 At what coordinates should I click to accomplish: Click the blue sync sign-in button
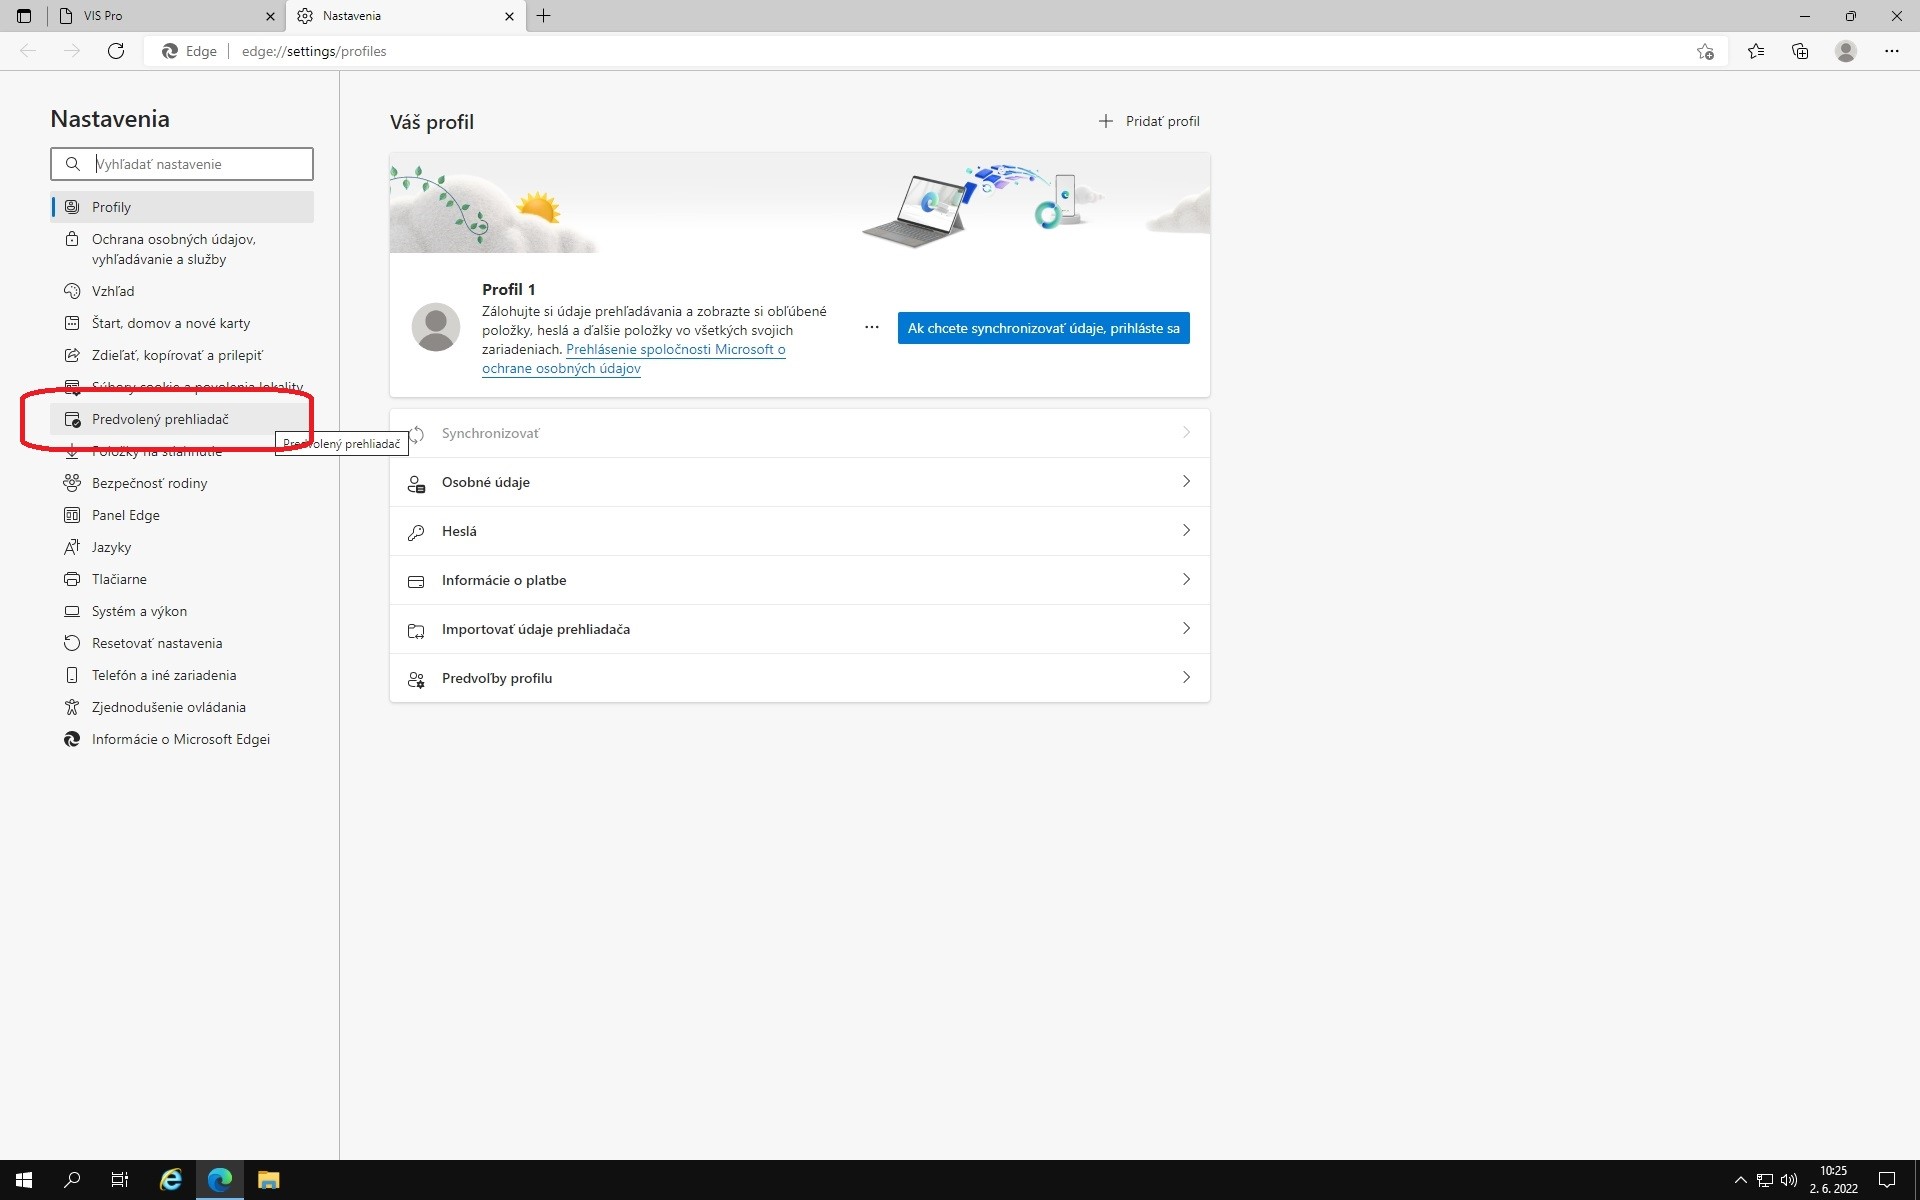click(1043, 328)
